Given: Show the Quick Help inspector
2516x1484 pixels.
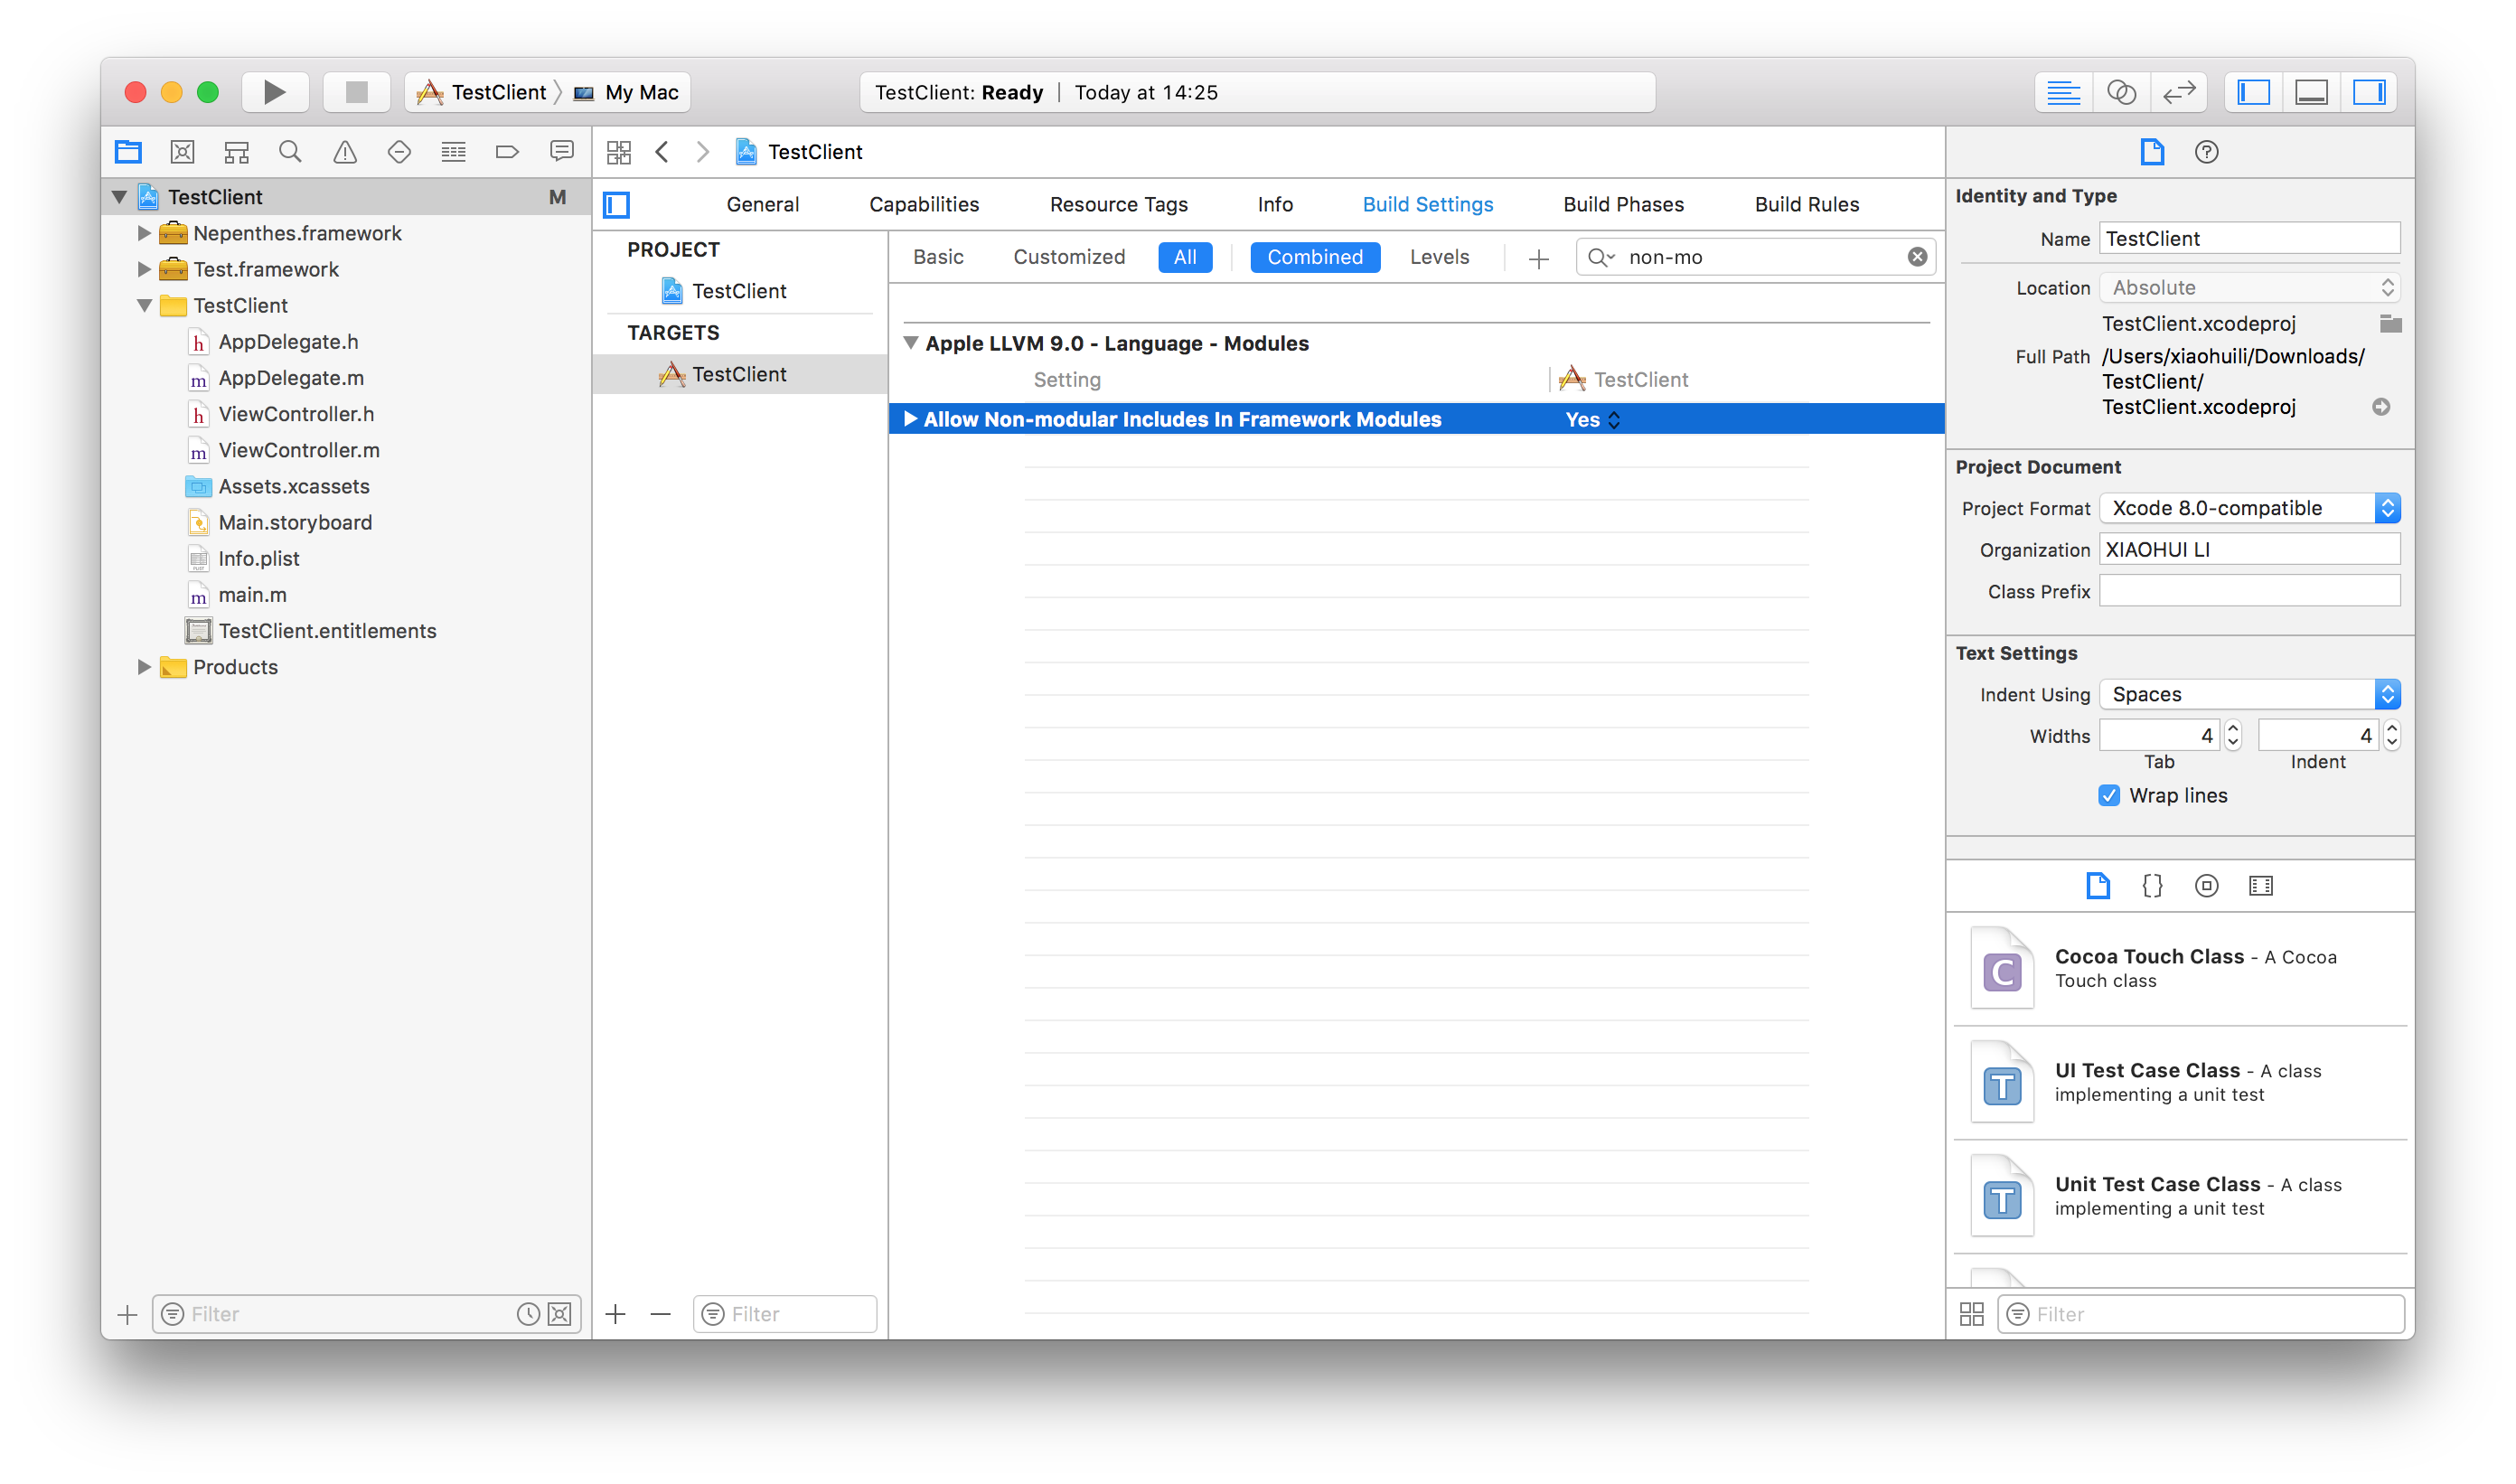Looking at the screenshot, I should (2206, 152).
